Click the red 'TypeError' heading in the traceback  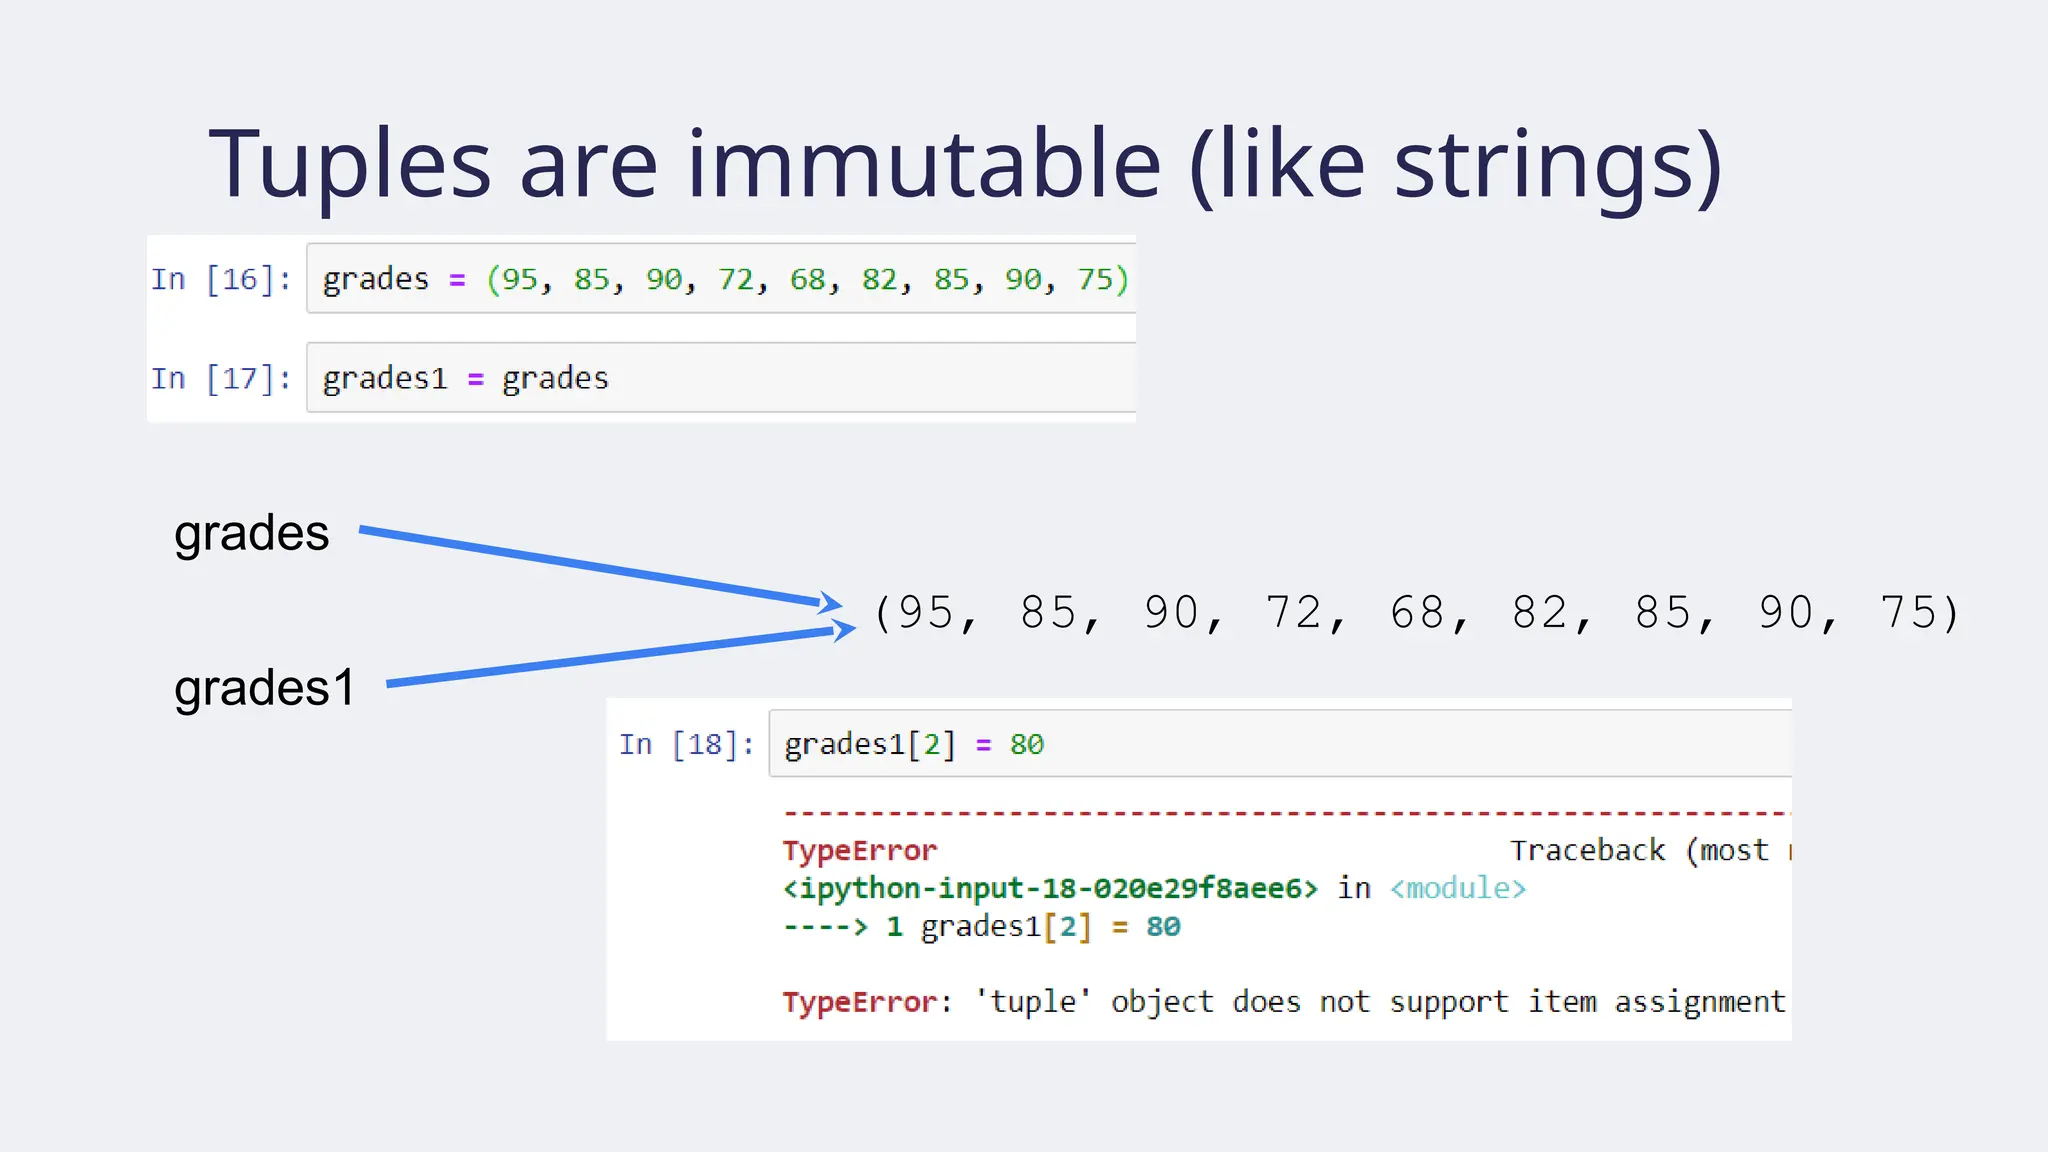(860, 850)
